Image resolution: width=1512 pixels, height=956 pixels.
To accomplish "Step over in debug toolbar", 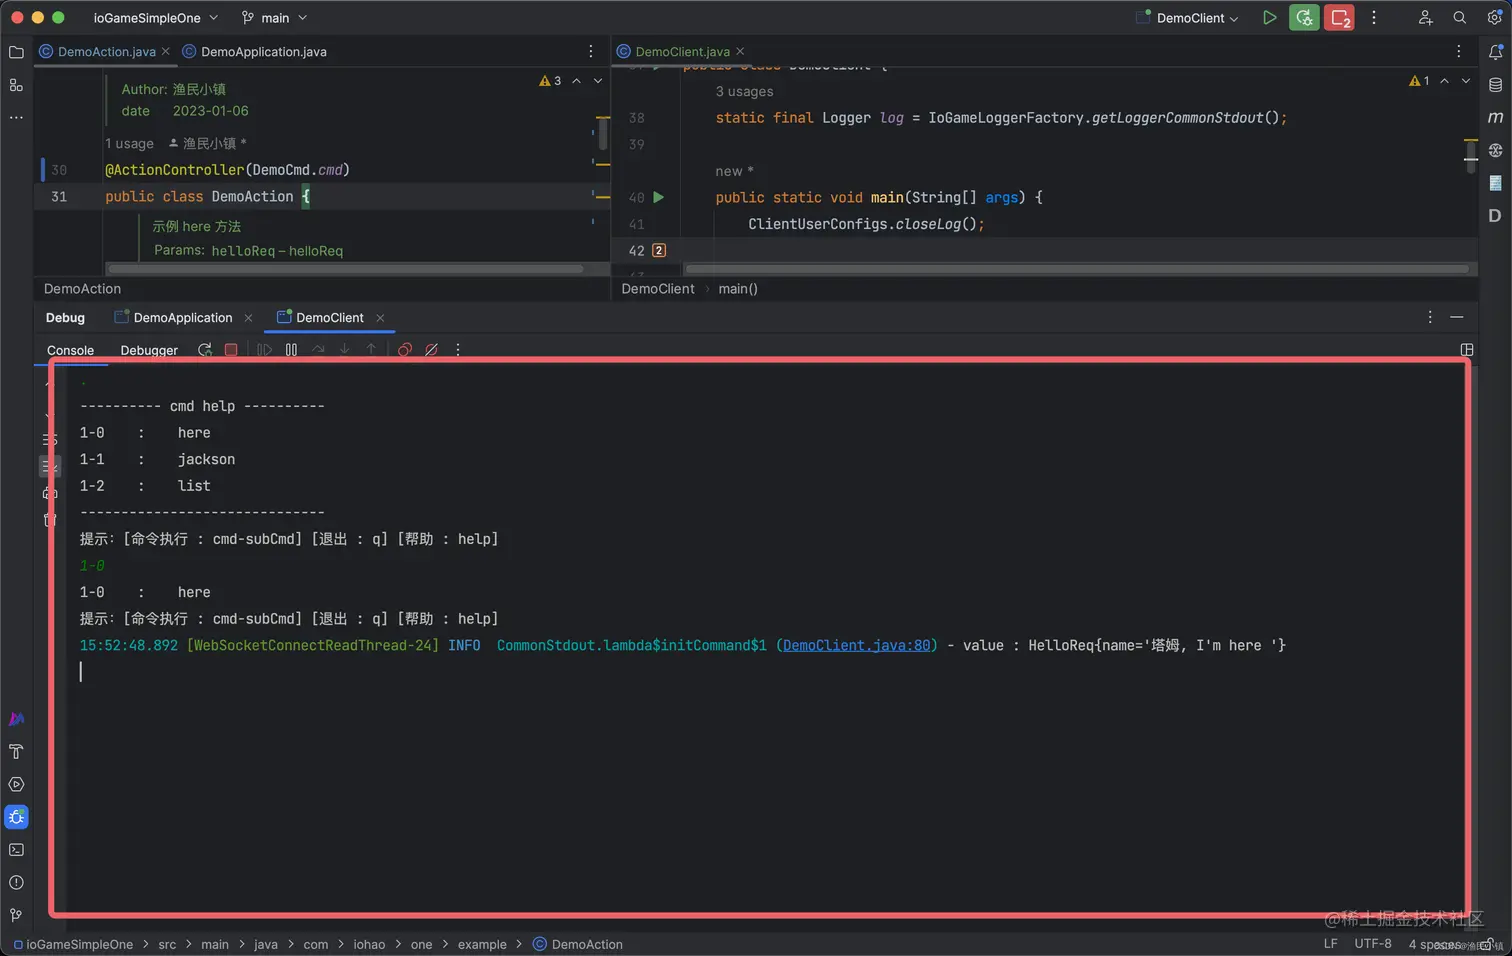I will pos(318,350).
